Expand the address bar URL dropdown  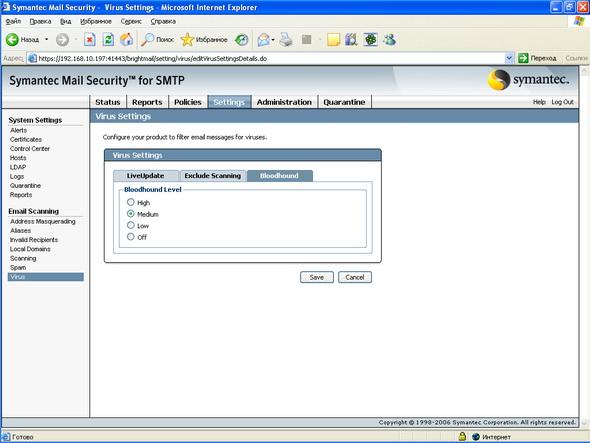coord(509,58)
